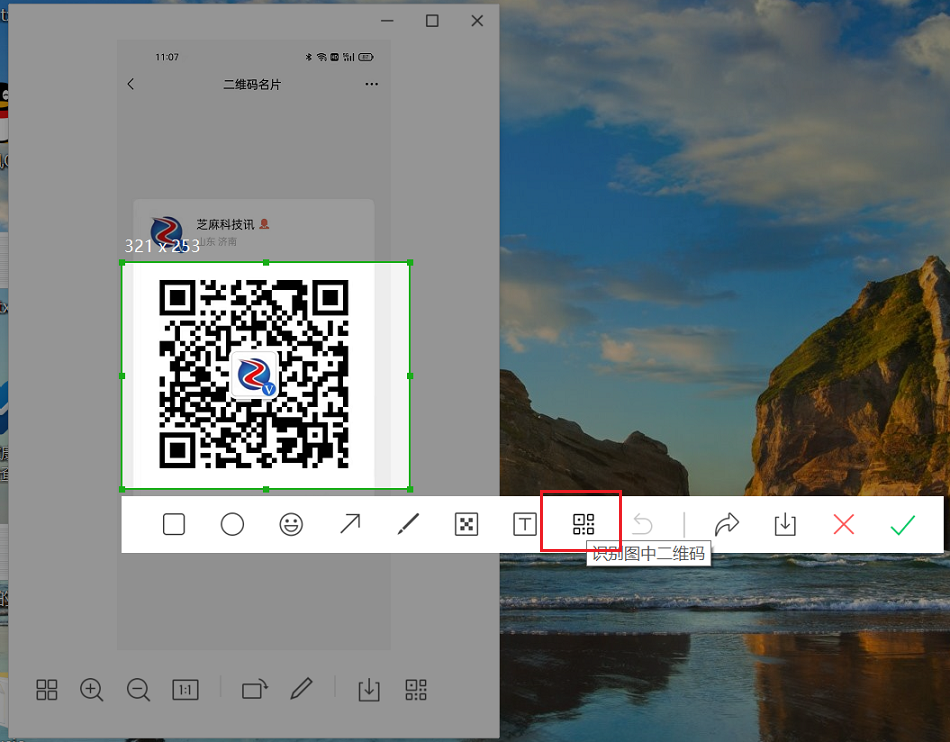Maximize the image viewer window
950x742 pixels.
pyautogui.click(x=432, y=21)
